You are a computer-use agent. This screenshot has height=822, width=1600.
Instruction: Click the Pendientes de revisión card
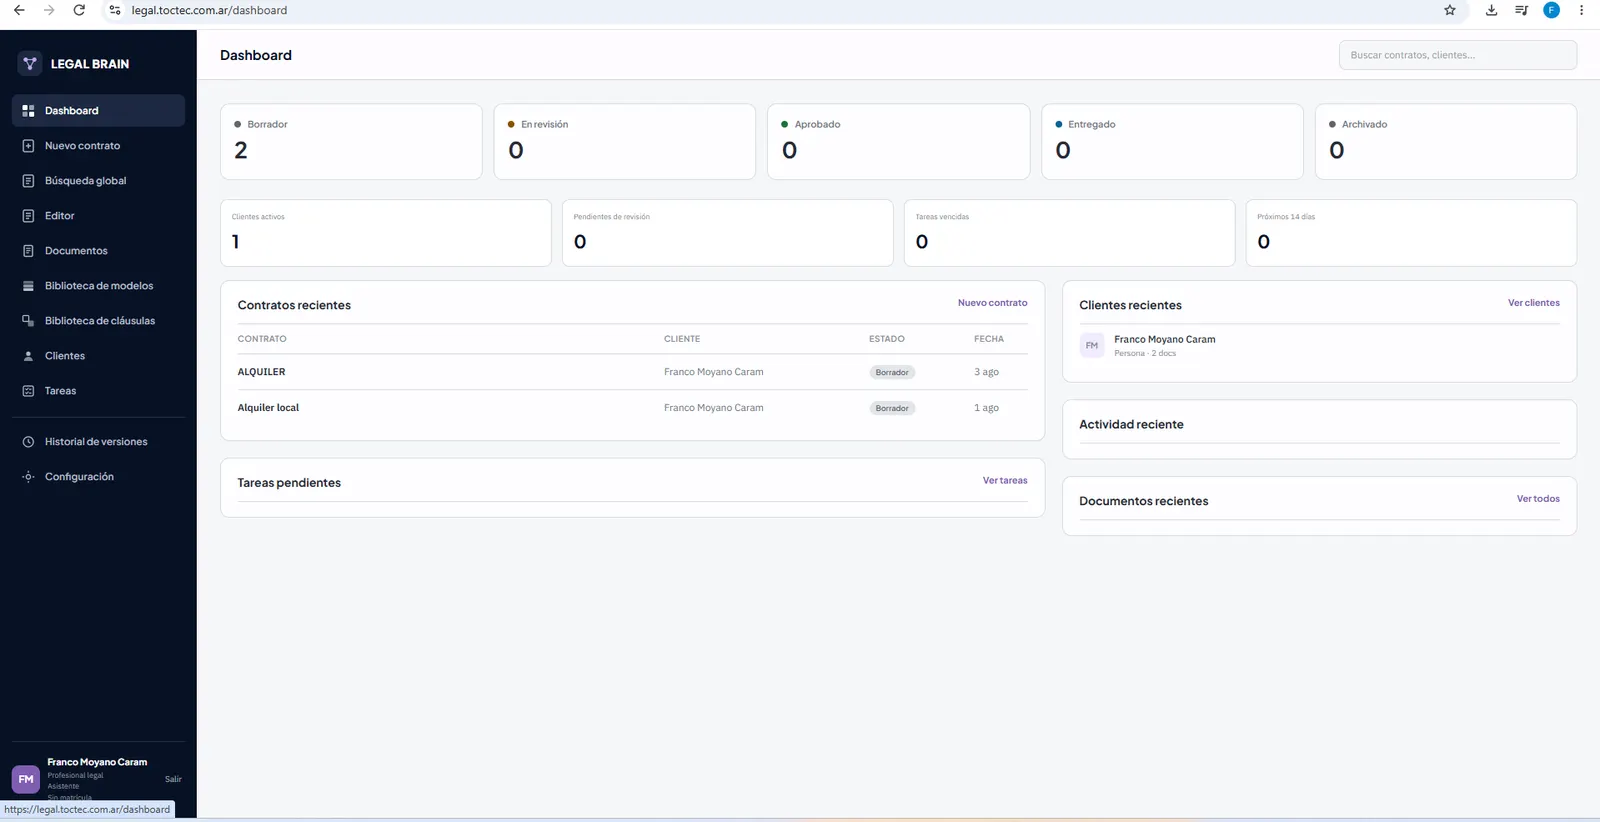[x=727, y=233]
